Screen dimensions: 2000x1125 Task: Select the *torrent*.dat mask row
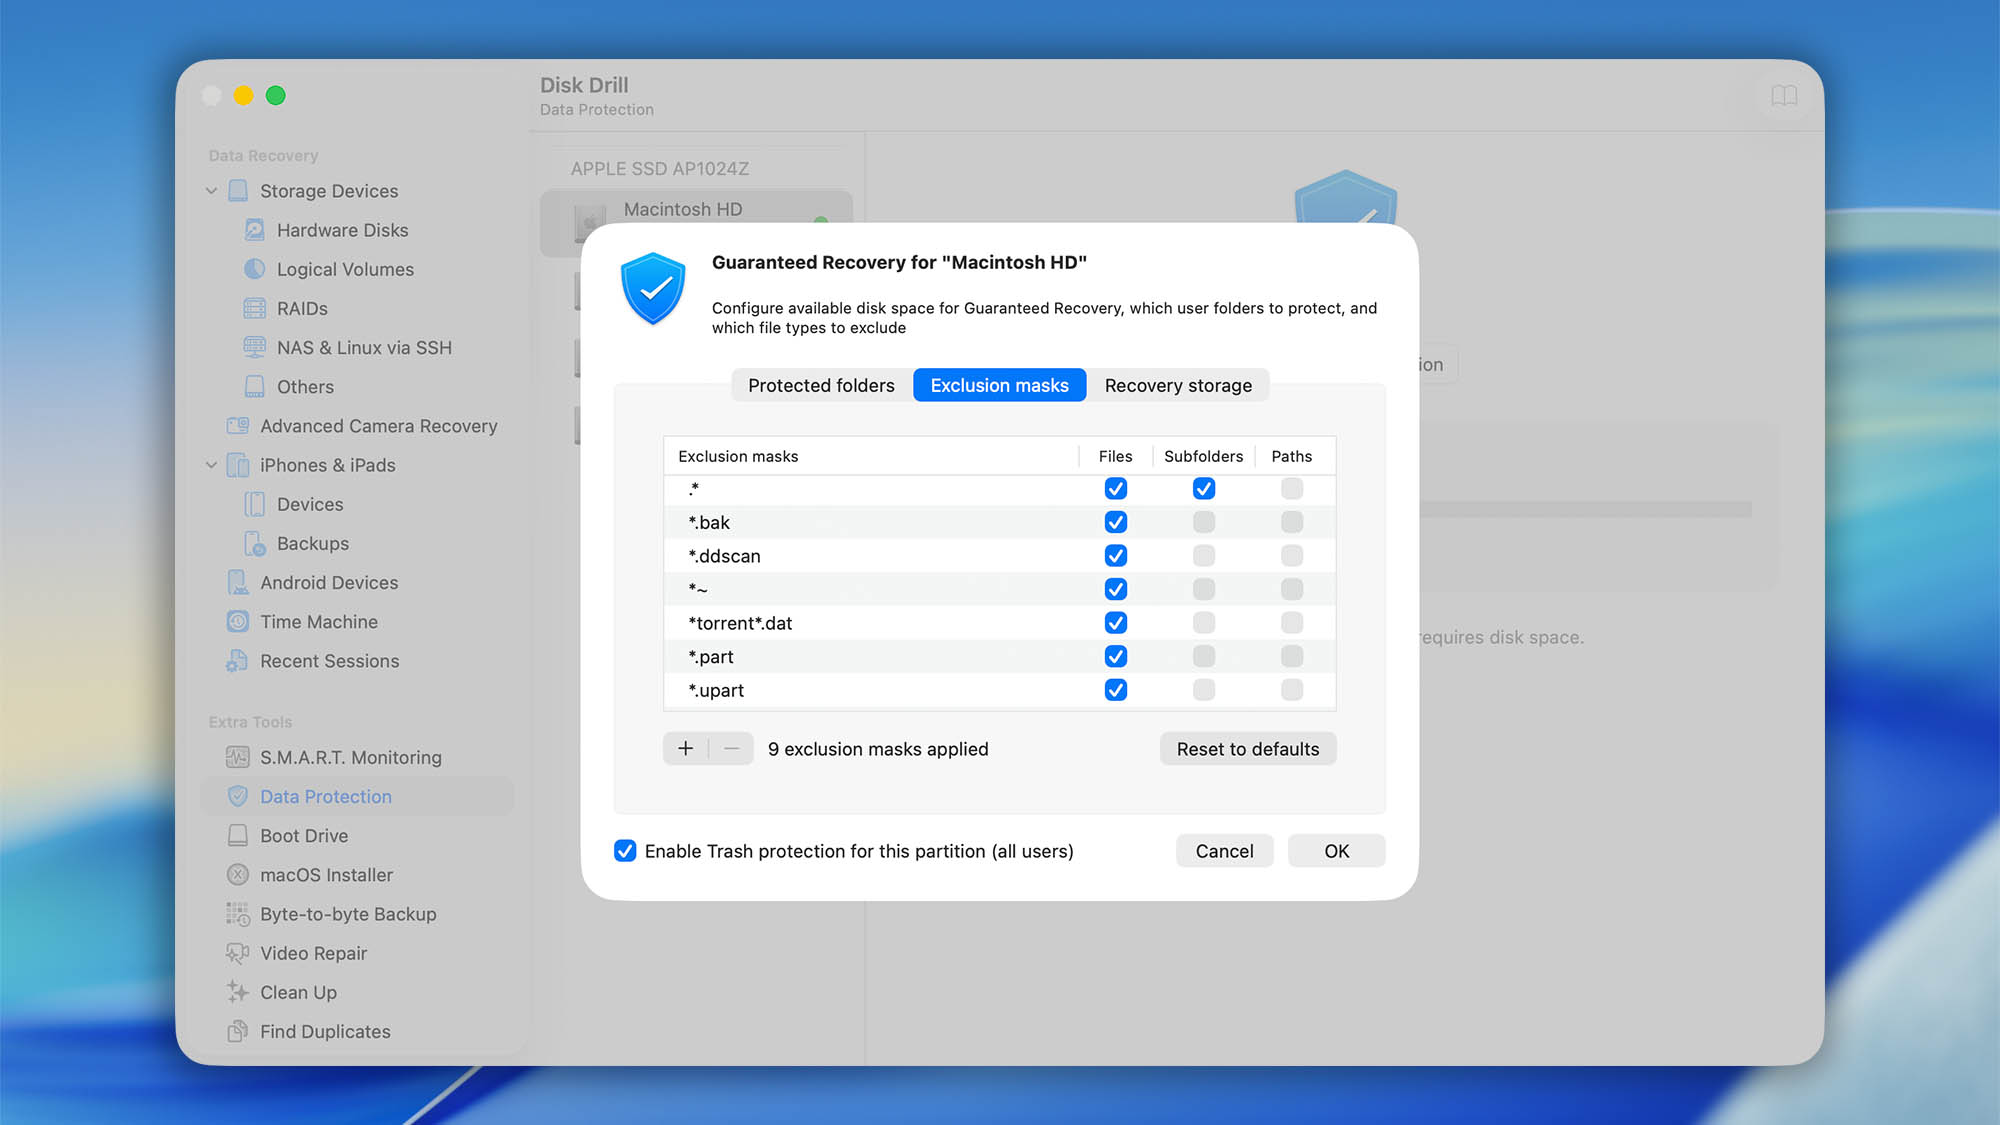[1000, 622]
